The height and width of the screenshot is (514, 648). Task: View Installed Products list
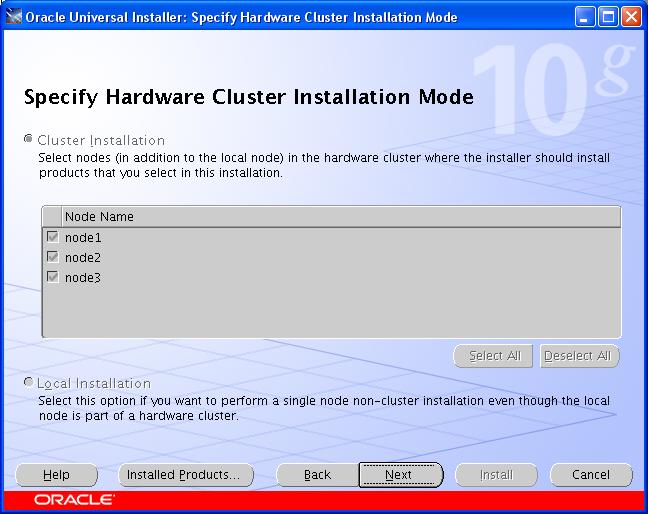(185, 475)
